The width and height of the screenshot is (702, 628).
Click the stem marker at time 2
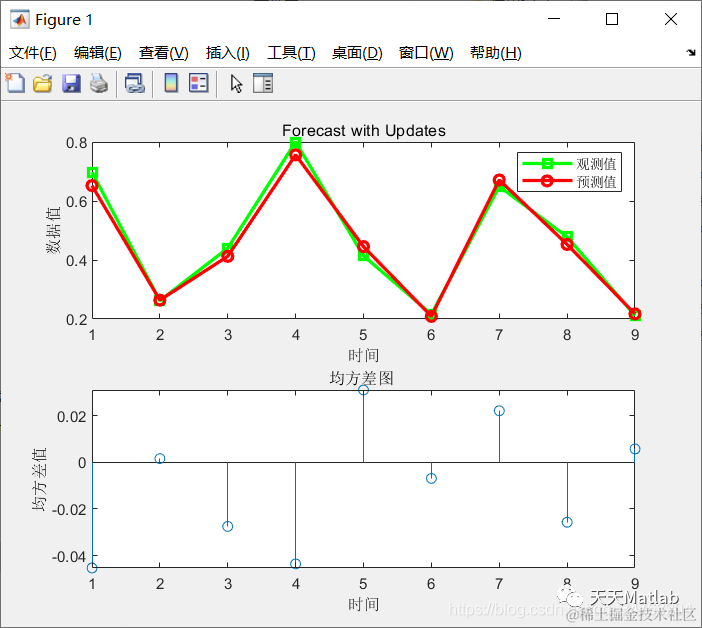160,458
